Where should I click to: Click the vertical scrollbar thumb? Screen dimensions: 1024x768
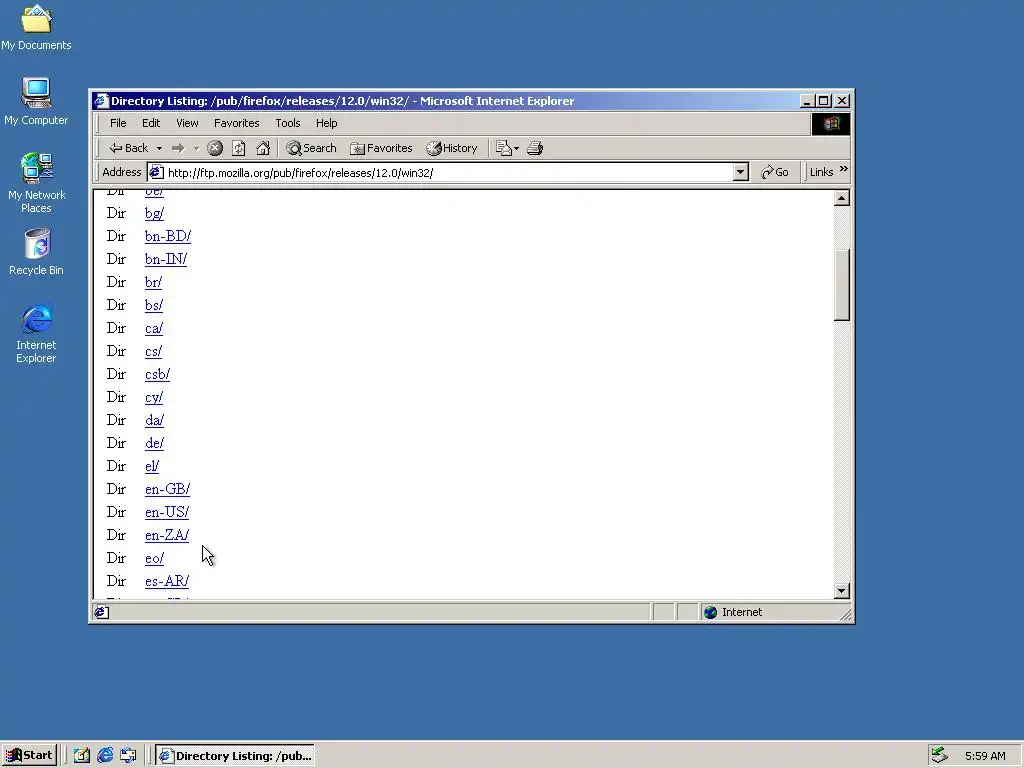842,285
